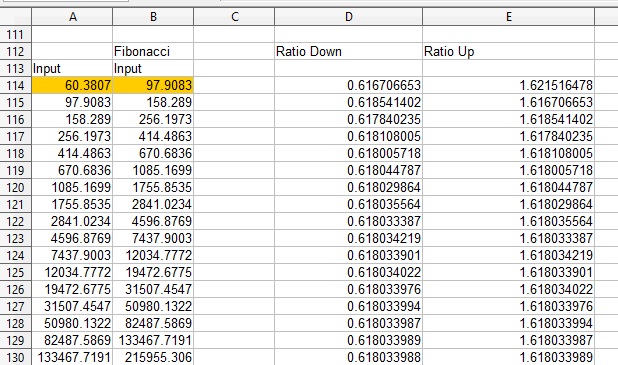Select cell 97.9083 in row 115
The height and width of the screenshot is (365, 618).
click(x=72, y=102)
